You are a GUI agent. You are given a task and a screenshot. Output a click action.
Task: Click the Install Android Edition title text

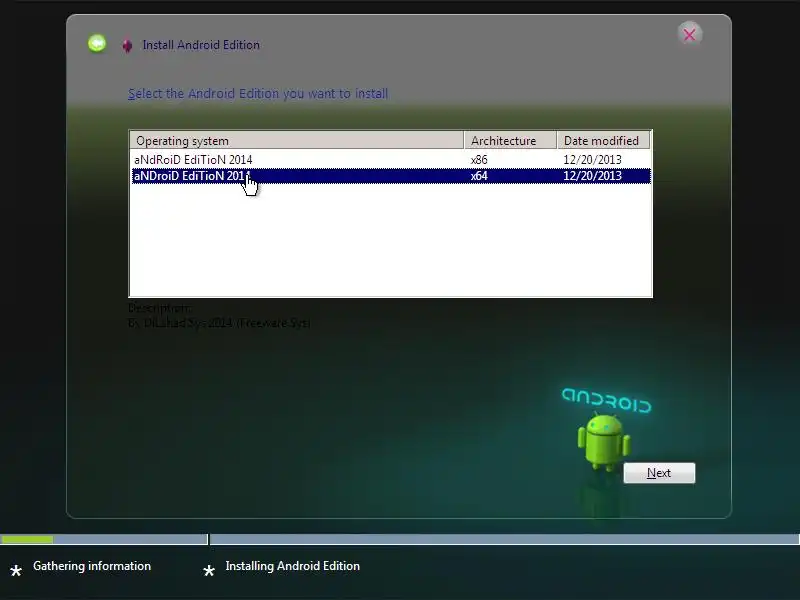201,45
